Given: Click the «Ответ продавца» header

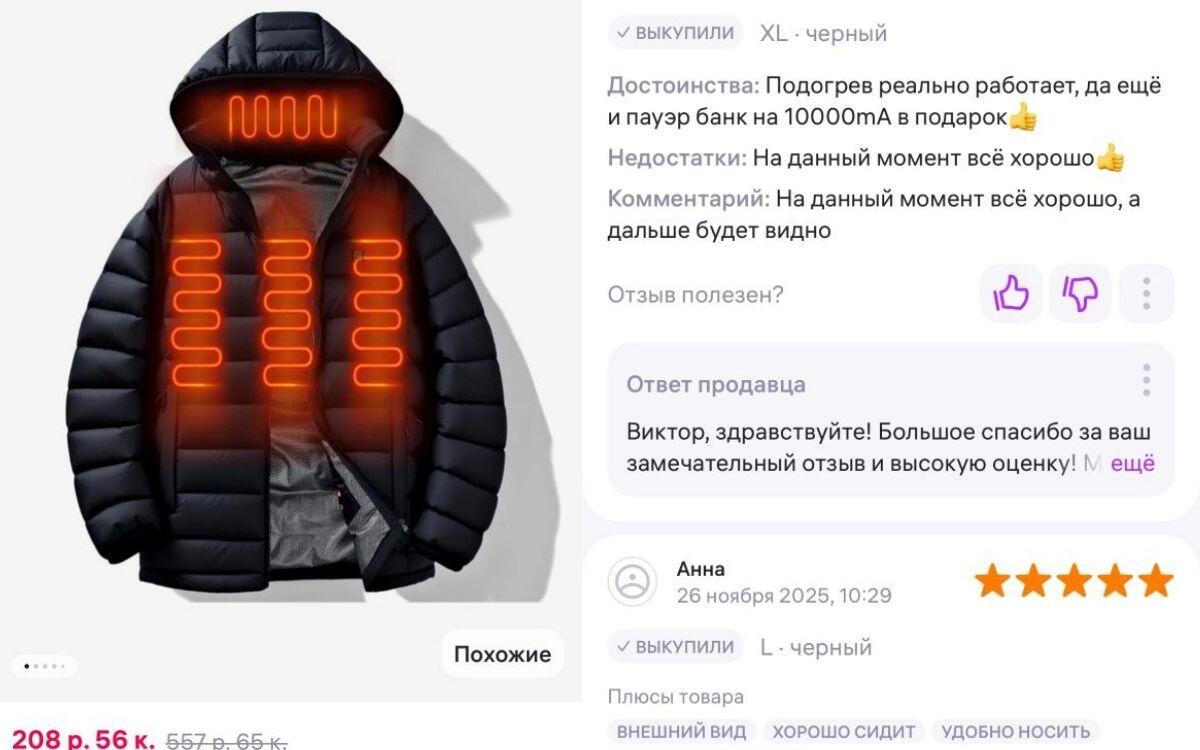Looking at the screenshot, I should click(x=716, y=385).
